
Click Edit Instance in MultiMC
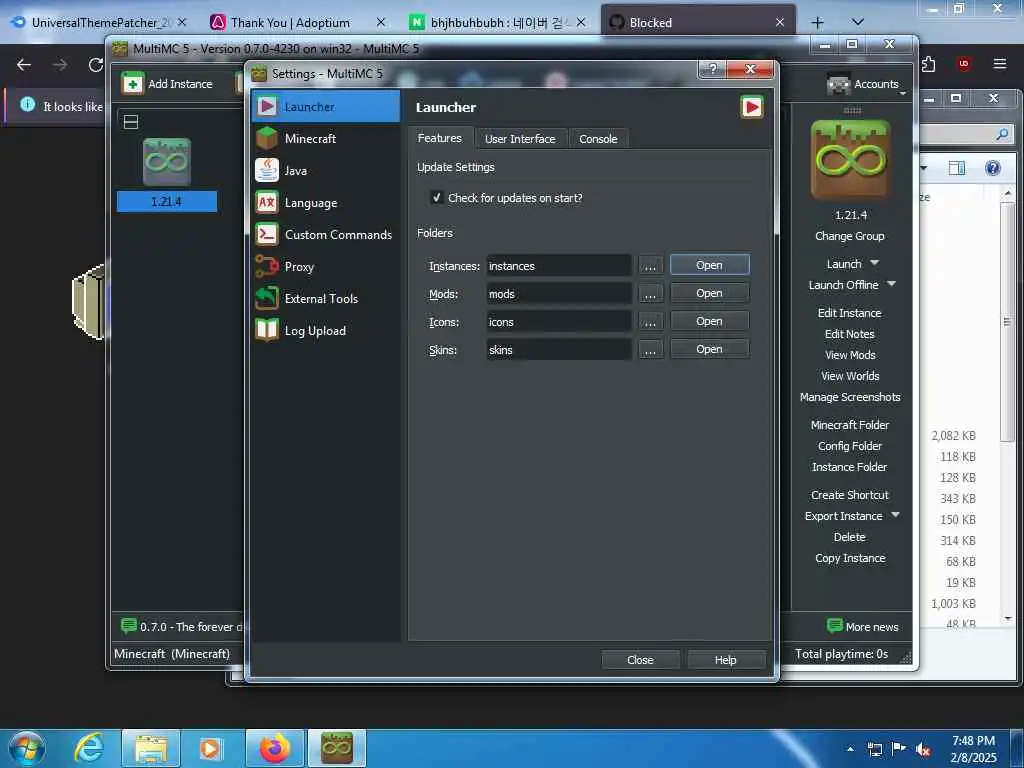pyautogui.click(x=850, y=313)
